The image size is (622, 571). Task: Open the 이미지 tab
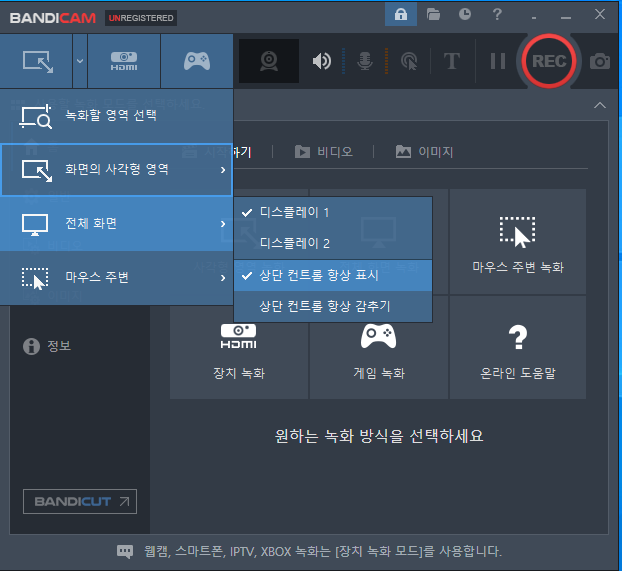pyautogui.click(x=424, y=152)
